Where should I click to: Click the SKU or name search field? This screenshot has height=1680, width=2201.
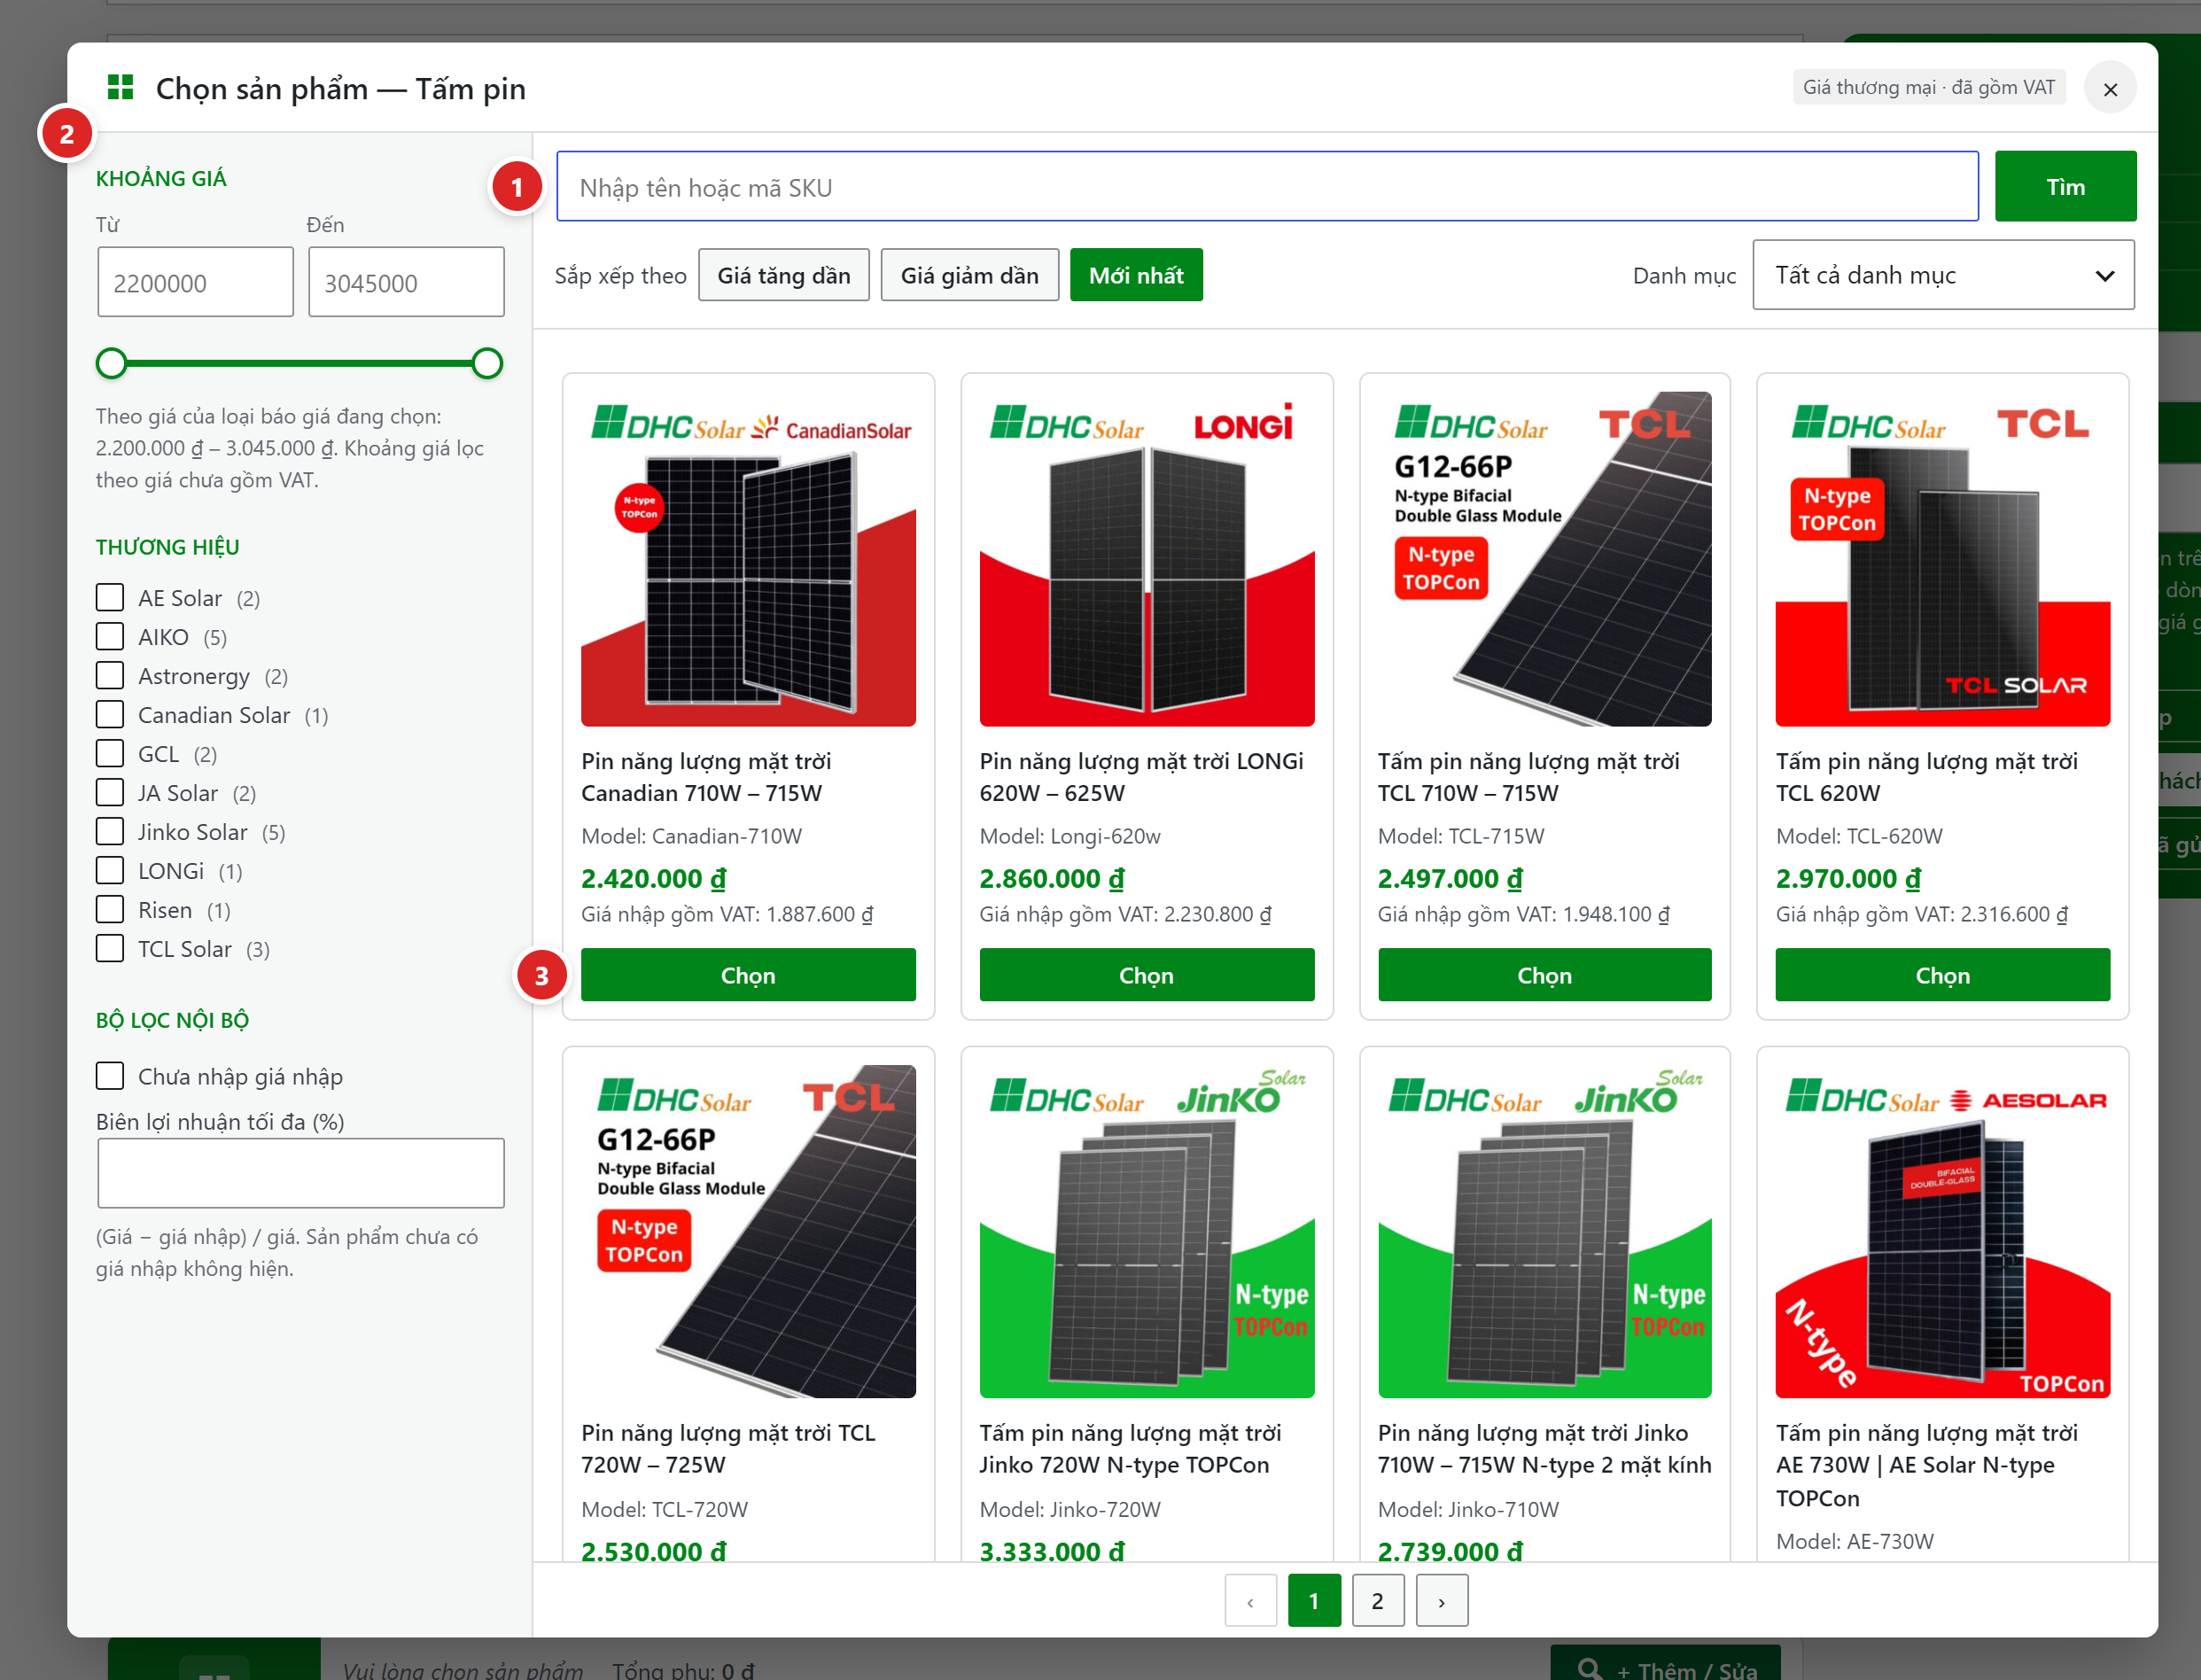(1267, 187)
